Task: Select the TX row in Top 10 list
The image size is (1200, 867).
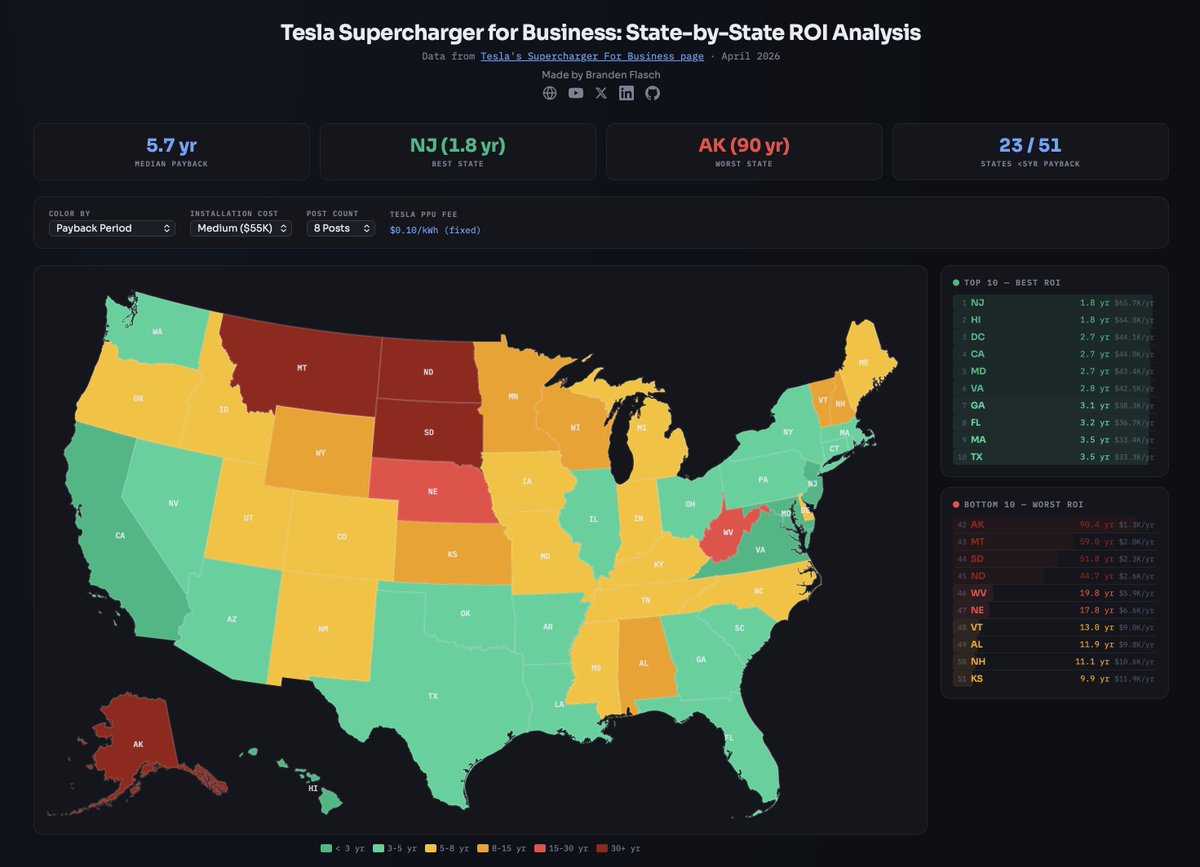Action: [1054, 457]
